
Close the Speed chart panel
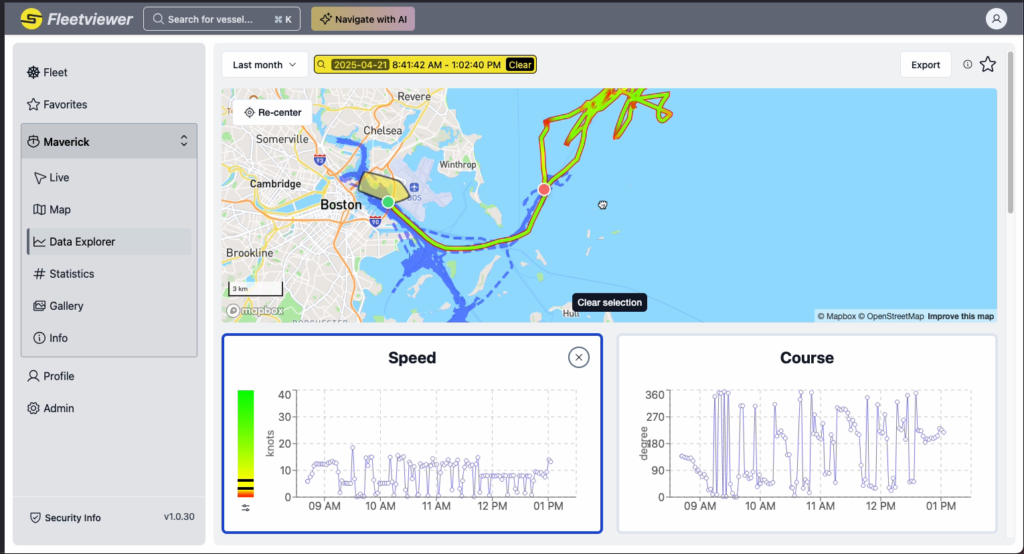(578, 357)
